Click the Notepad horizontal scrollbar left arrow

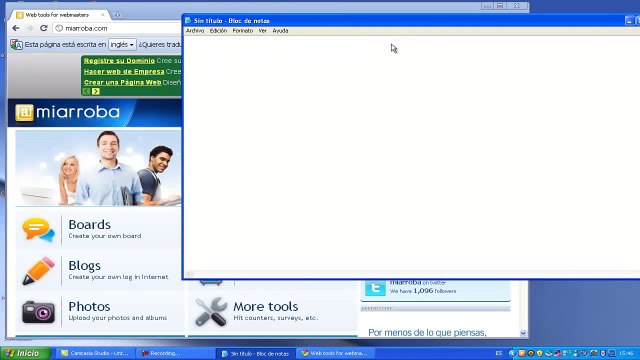tap(189, 274)
